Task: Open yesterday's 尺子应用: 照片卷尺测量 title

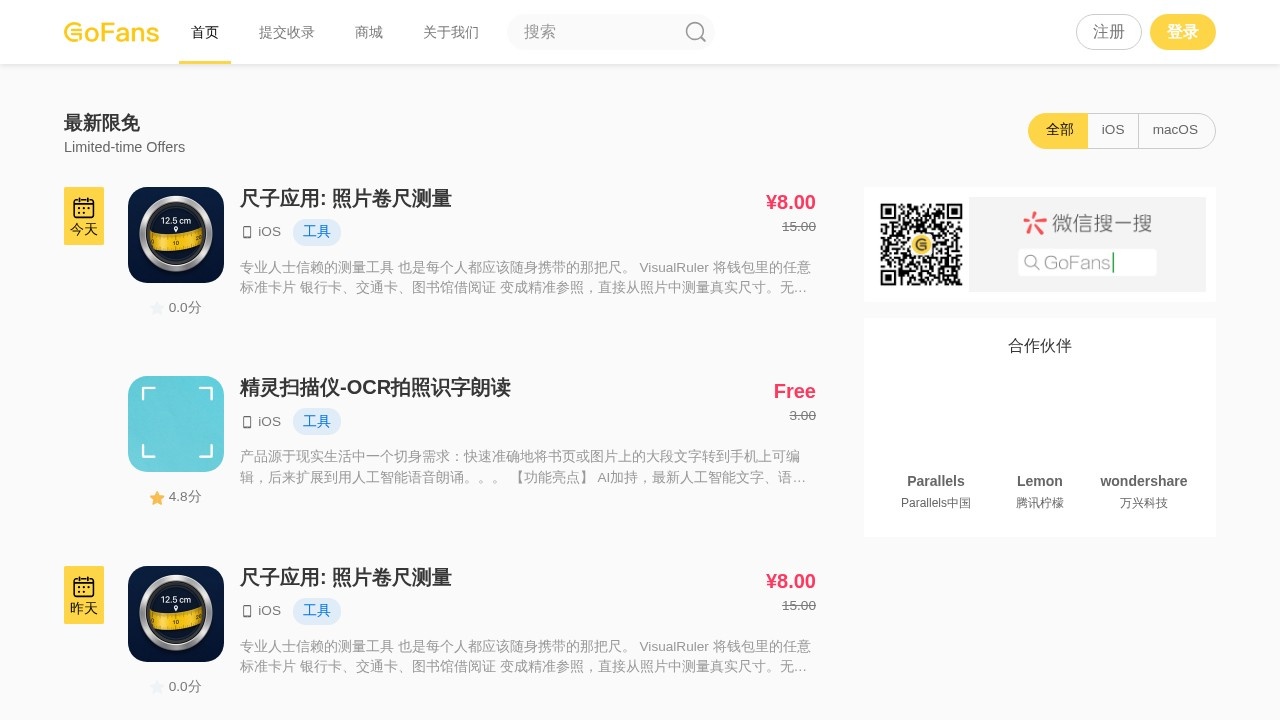Action: (346, 578)
